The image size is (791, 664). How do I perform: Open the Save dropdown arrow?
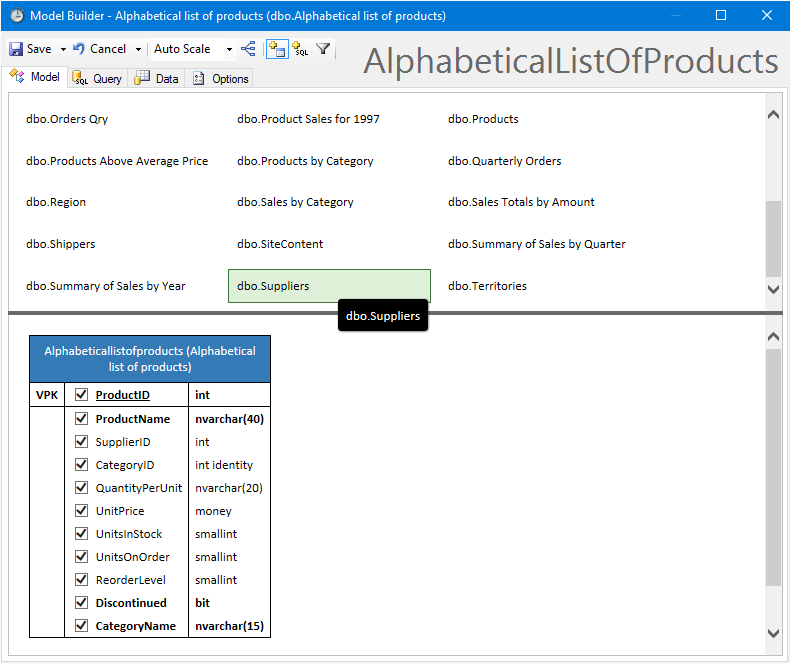click(63, 49)
